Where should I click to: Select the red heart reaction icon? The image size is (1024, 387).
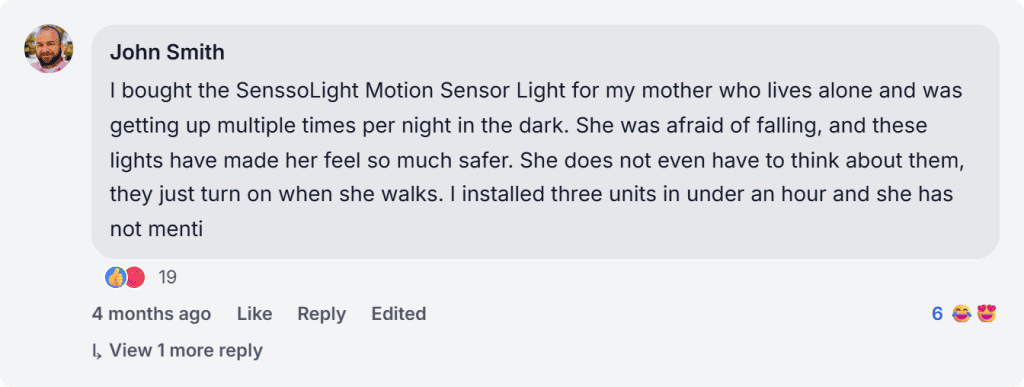(x=135, y=277)
